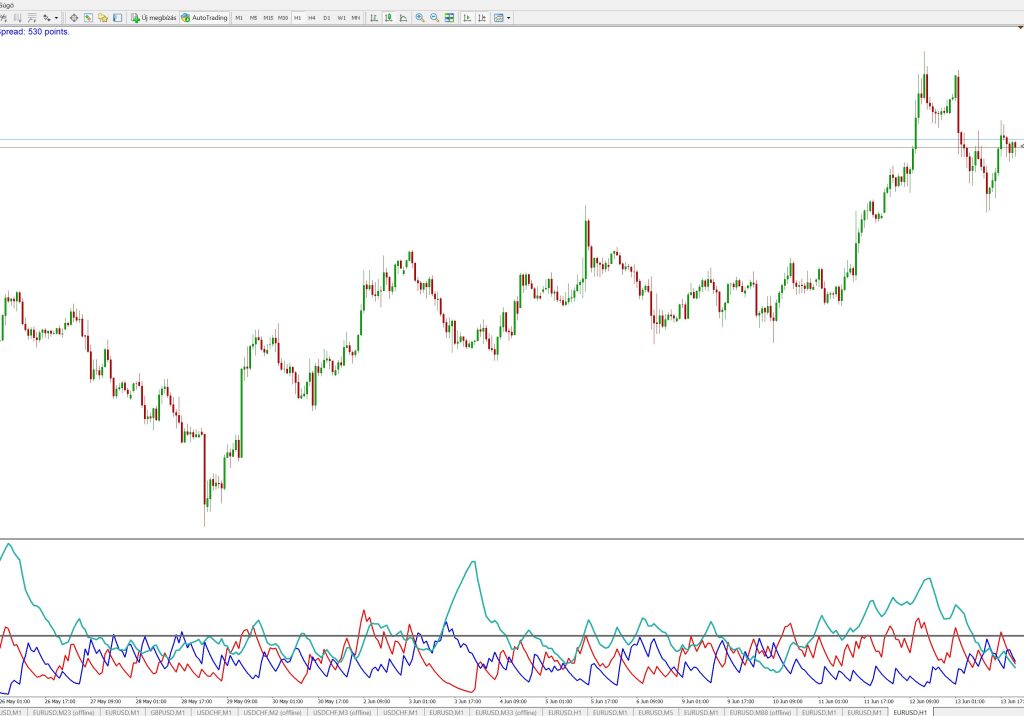This screenshot has height=716, width=1024.
Task: Open the GBPUSD,M1 chart tab
Action: click(x=168, y=712)
